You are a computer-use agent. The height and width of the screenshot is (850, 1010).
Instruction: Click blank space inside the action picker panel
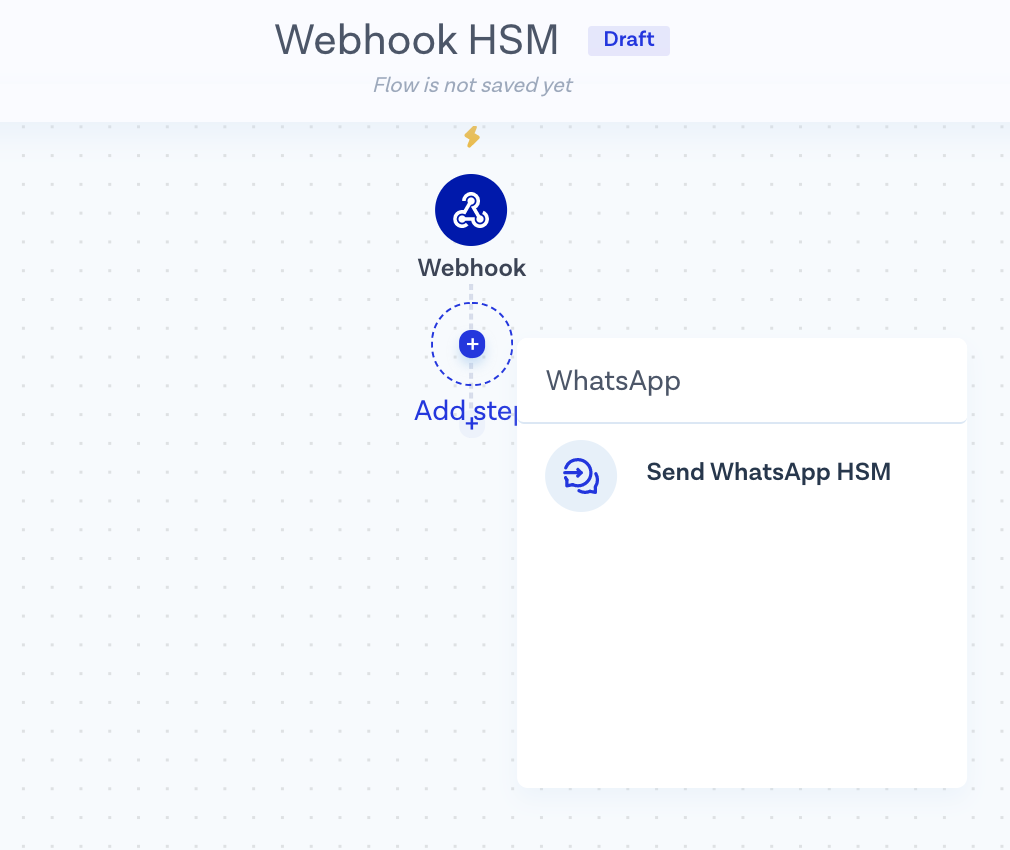741,650
